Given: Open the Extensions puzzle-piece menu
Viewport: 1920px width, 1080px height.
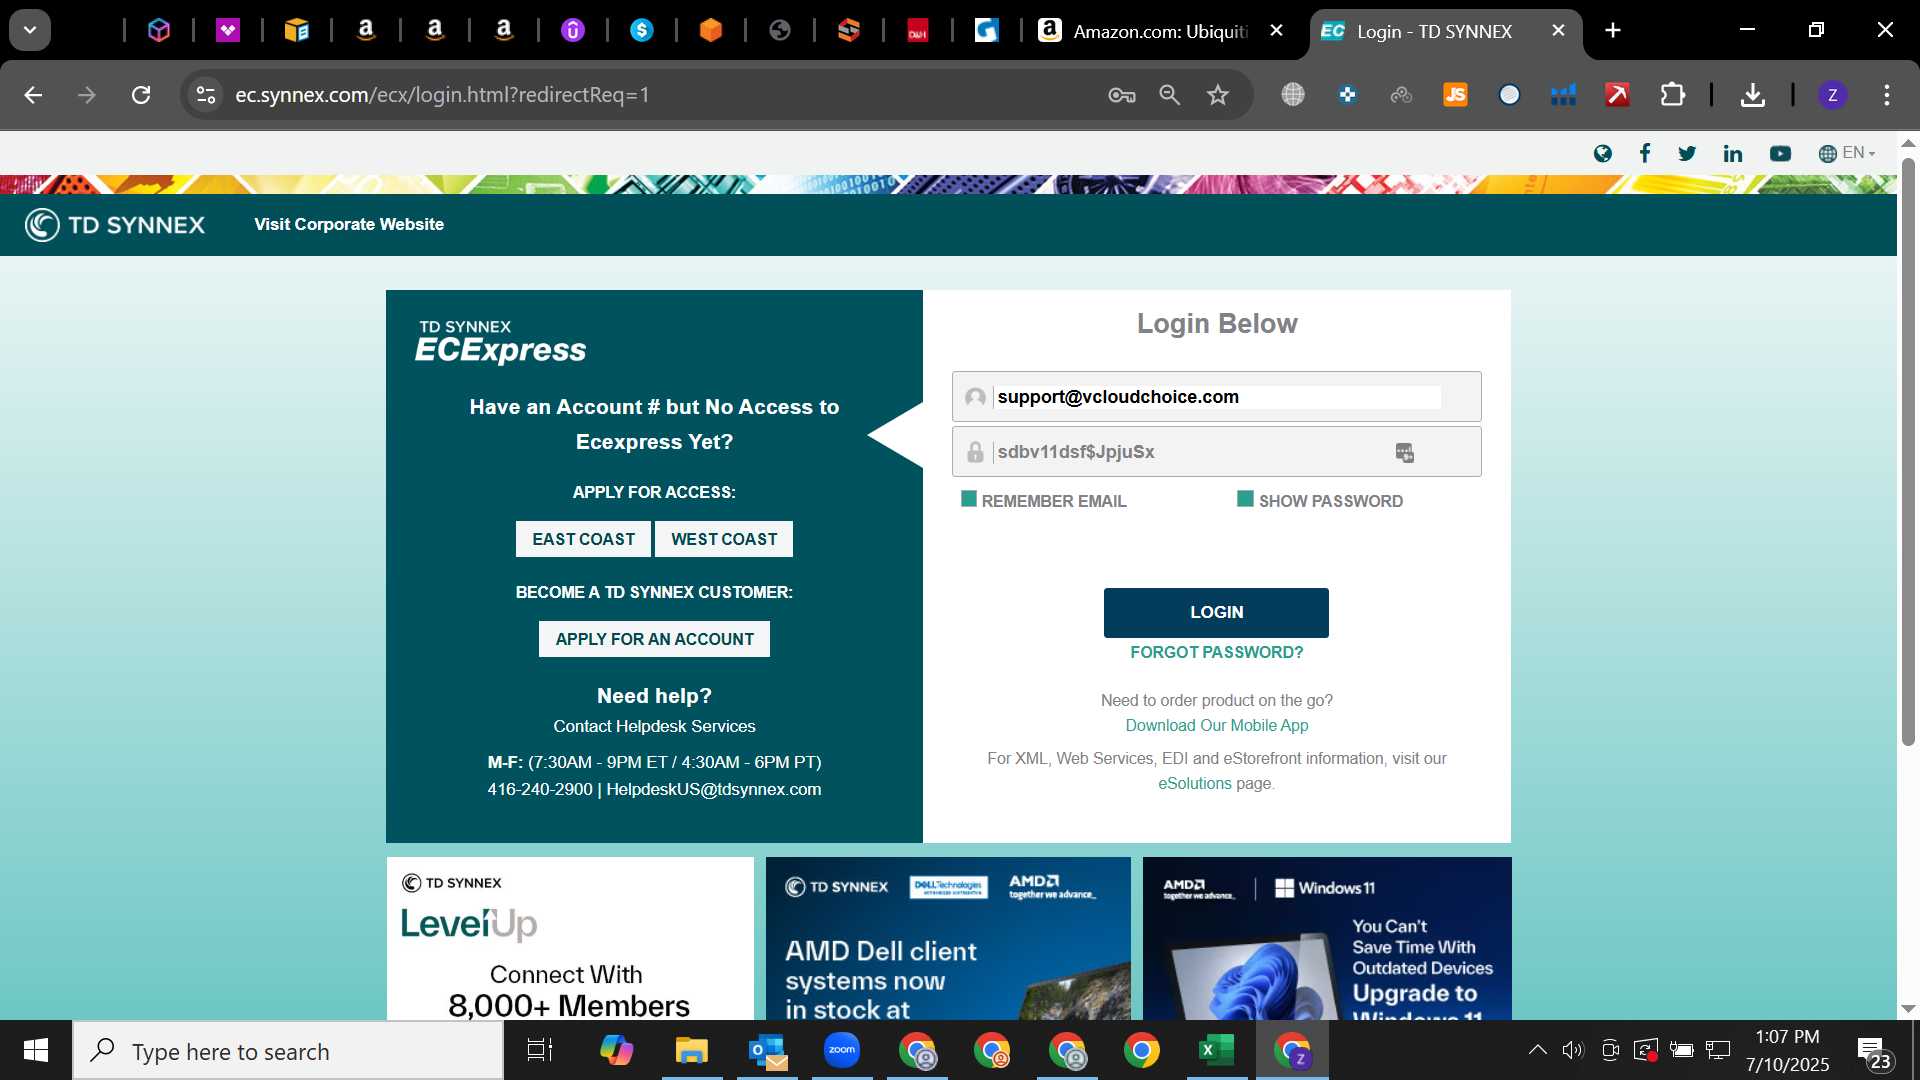Looking at the screenshot, I should [x=1673, y=95].
